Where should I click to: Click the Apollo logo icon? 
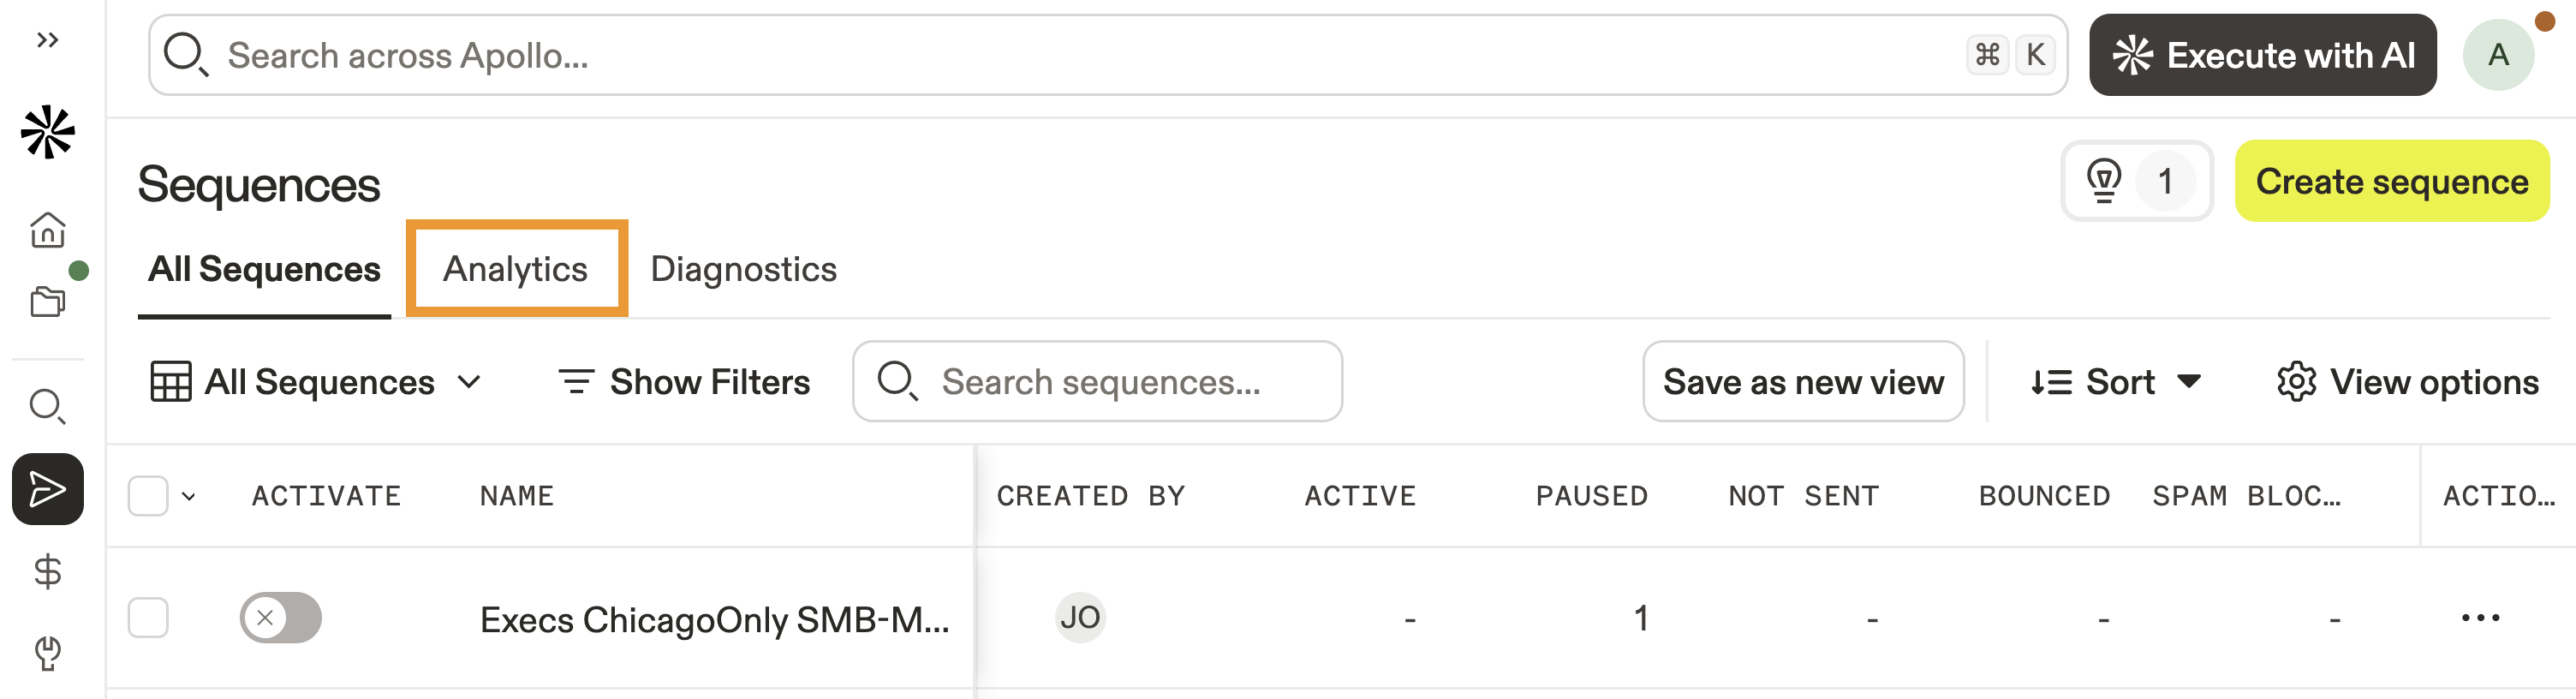pyautogui.click(x=47, y=133)
